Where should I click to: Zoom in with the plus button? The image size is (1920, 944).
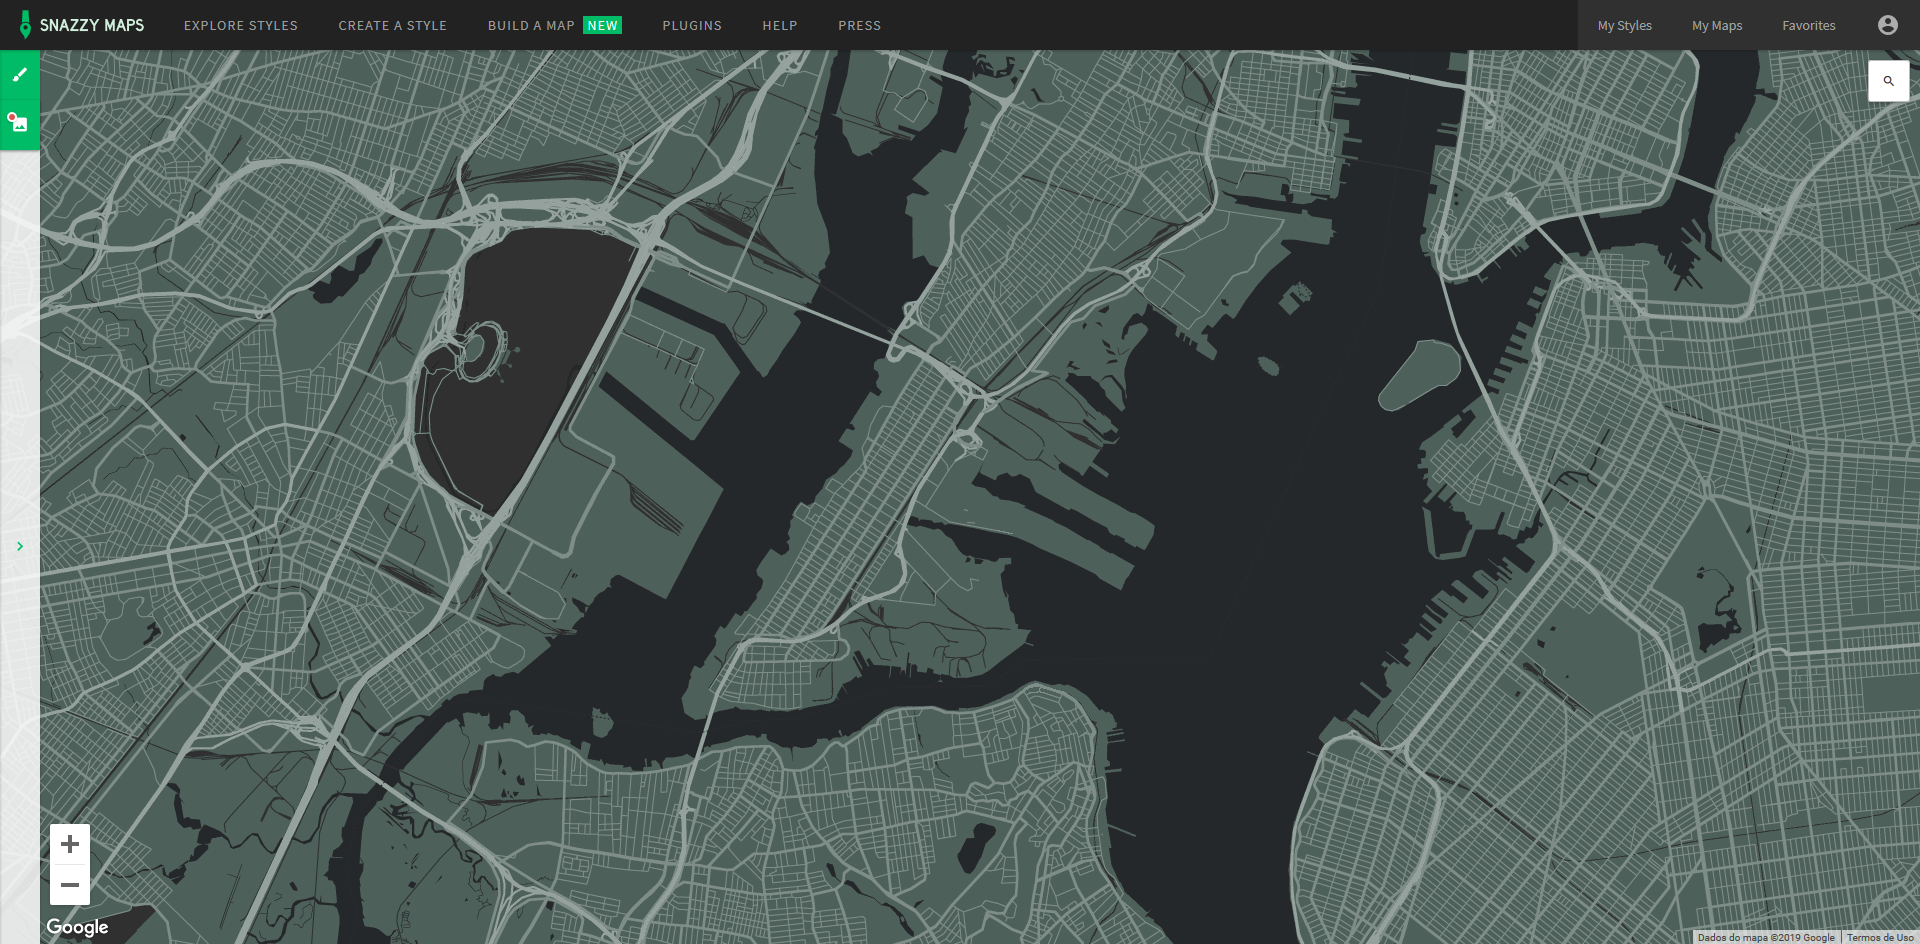coord(70,844)
